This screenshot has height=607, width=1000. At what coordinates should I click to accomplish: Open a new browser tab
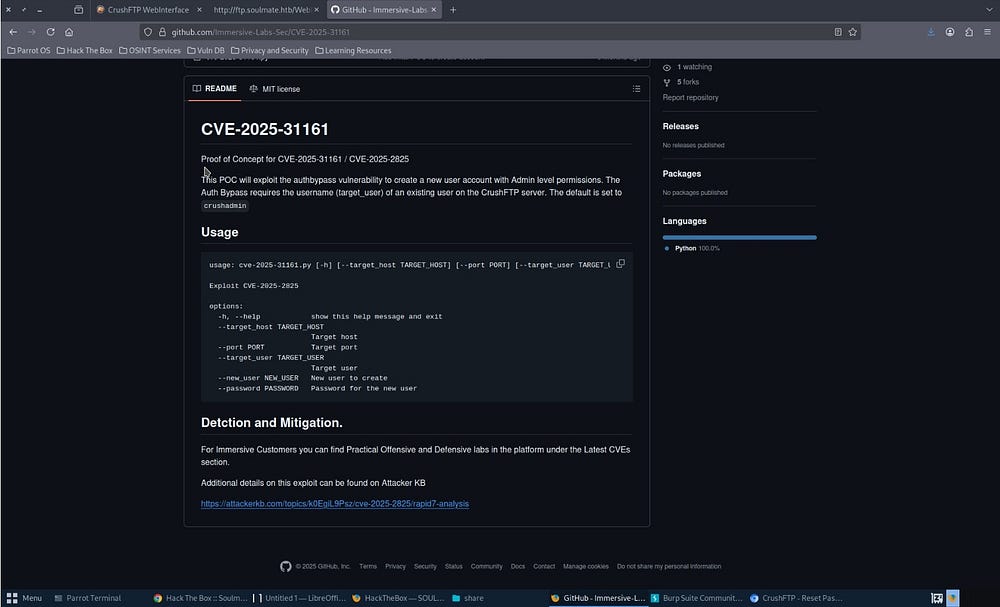point(453,10)
